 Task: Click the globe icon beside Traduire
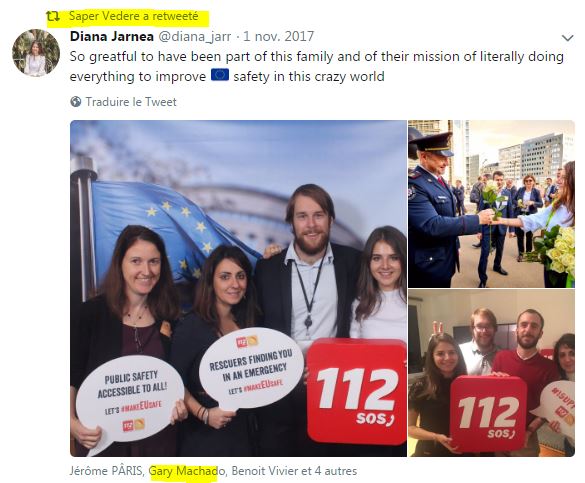click(76, 102)
